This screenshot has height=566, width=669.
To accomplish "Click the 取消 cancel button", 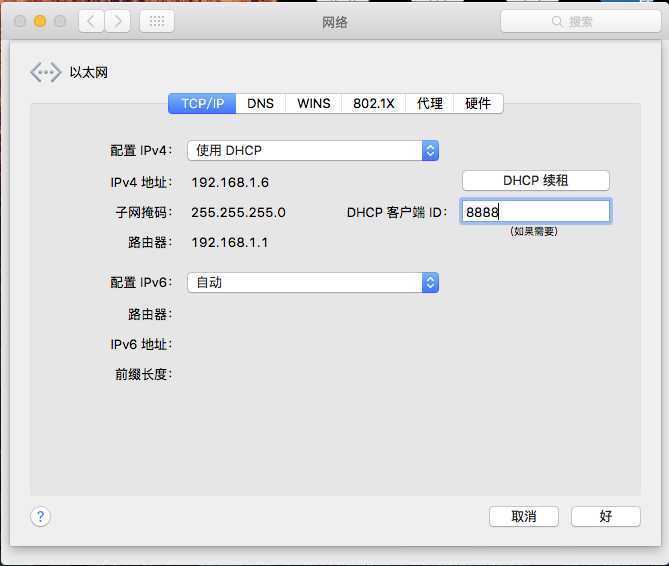I will tap(524, 517).
